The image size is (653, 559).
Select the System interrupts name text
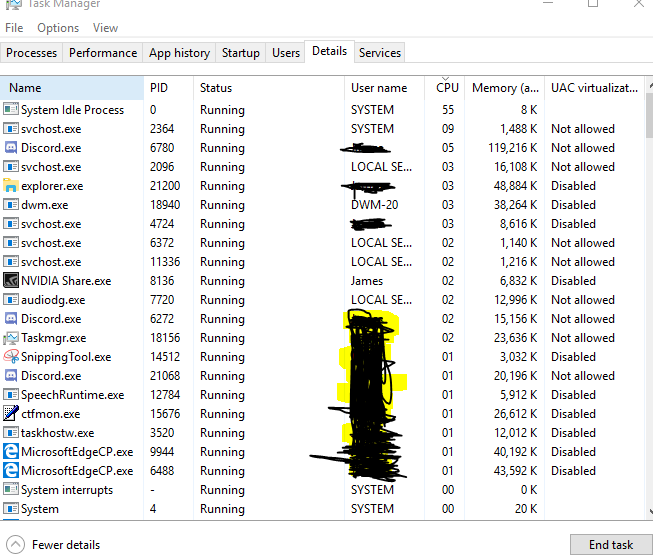(67, 490)
